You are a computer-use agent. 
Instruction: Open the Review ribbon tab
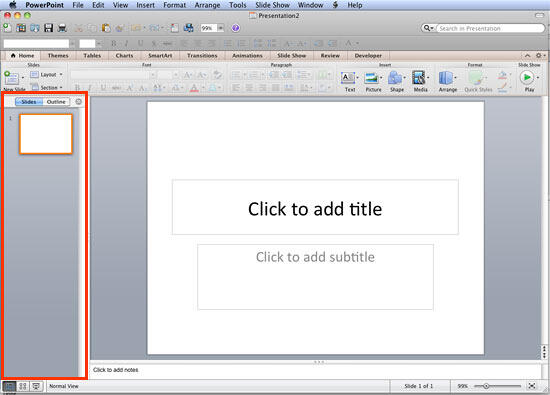click(x=330, y=55)
